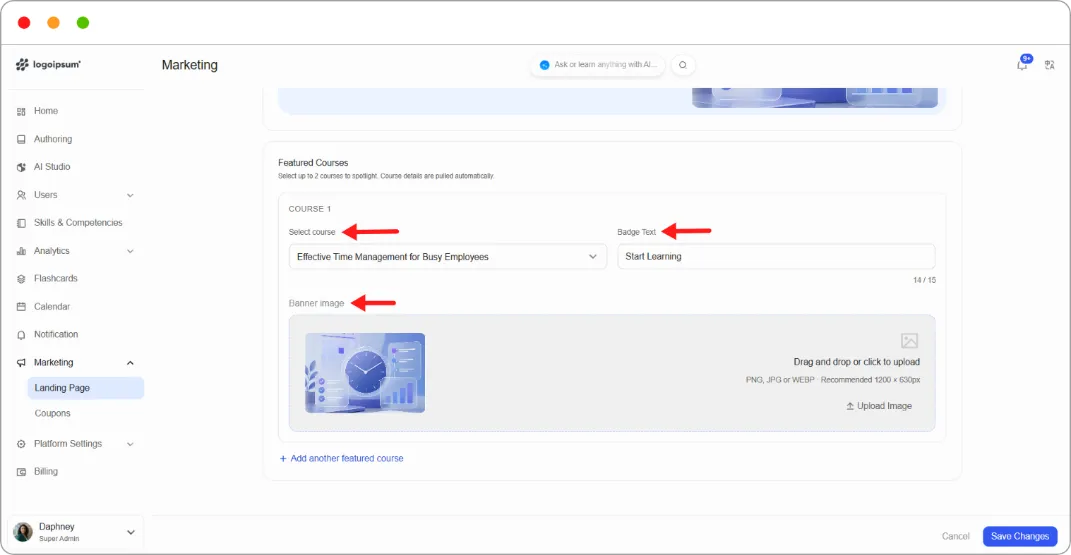This screenshot has width=1071, height=555.
Task: Click the clock banner image thumbnail
Action: [365, 373]
